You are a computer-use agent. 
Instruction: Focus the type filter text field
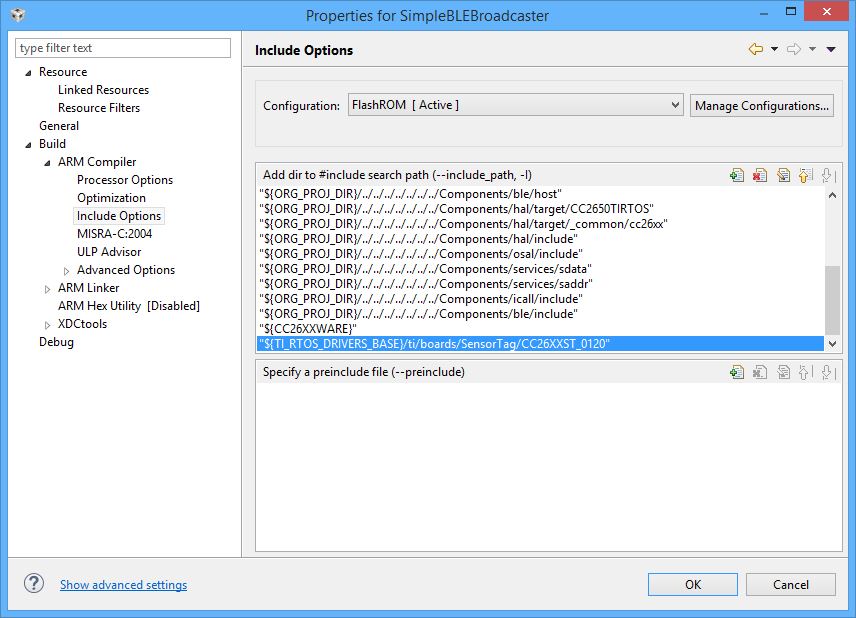[x=123, y=48]
